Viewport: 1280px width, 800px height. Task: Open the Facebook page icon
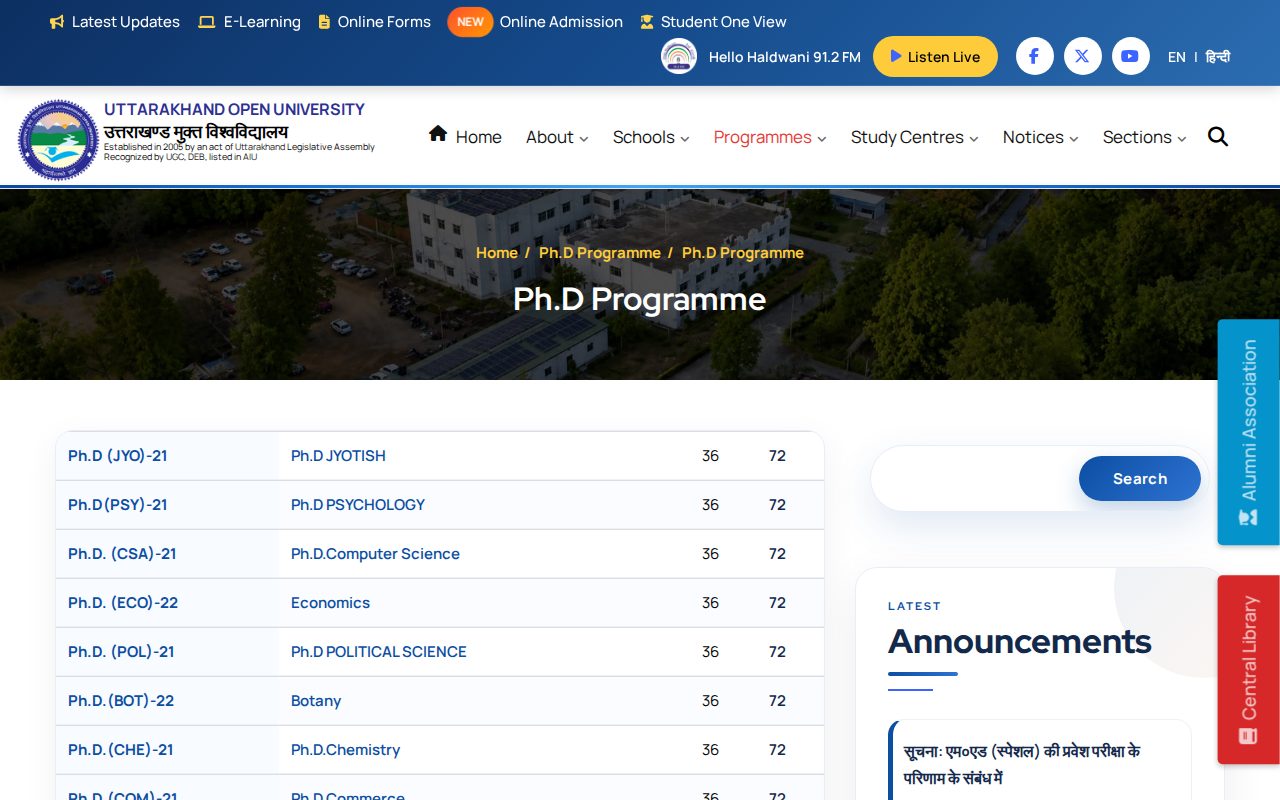click(x=1034, y=56)
